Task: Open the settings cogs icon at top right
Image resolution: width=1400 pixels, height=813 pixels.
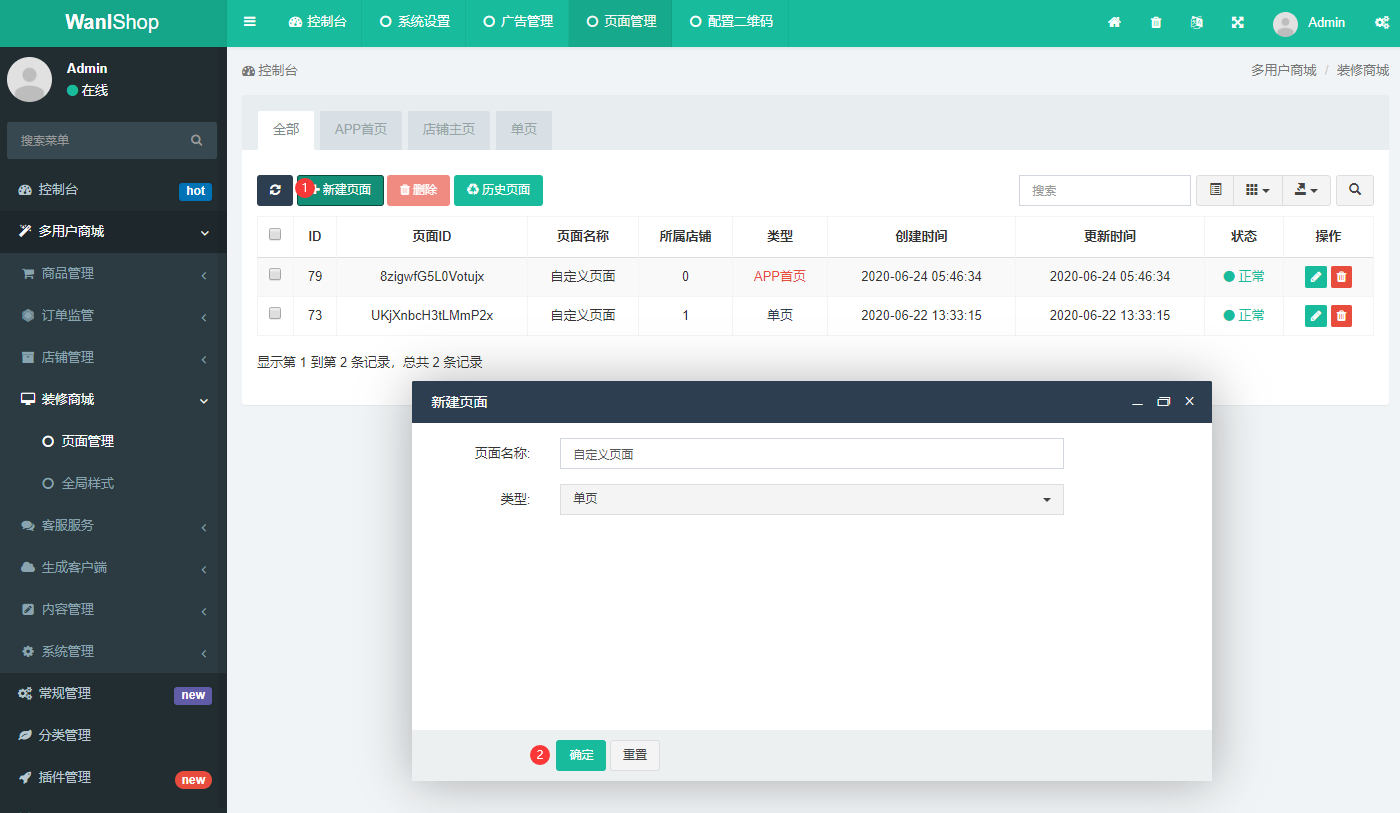Action: pyautogui.click(x=1381, y=22)
